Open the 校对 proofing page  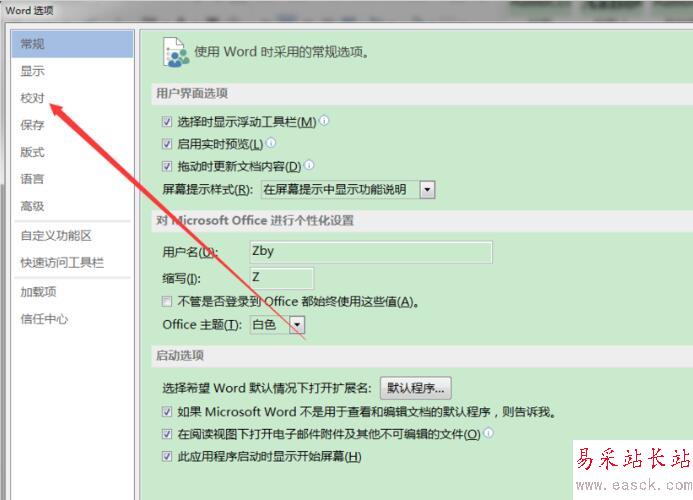point(33,98)
